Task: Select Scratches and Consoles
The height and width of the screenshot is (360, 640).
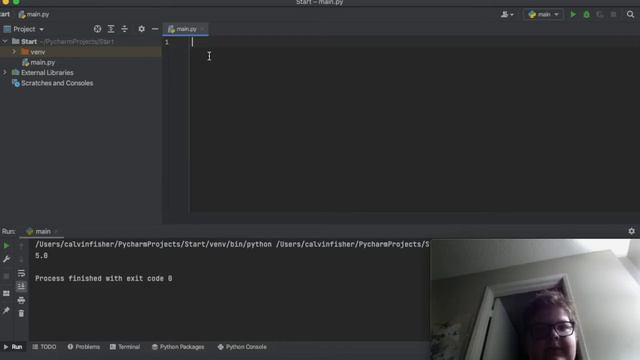Action: coord(57,83)
